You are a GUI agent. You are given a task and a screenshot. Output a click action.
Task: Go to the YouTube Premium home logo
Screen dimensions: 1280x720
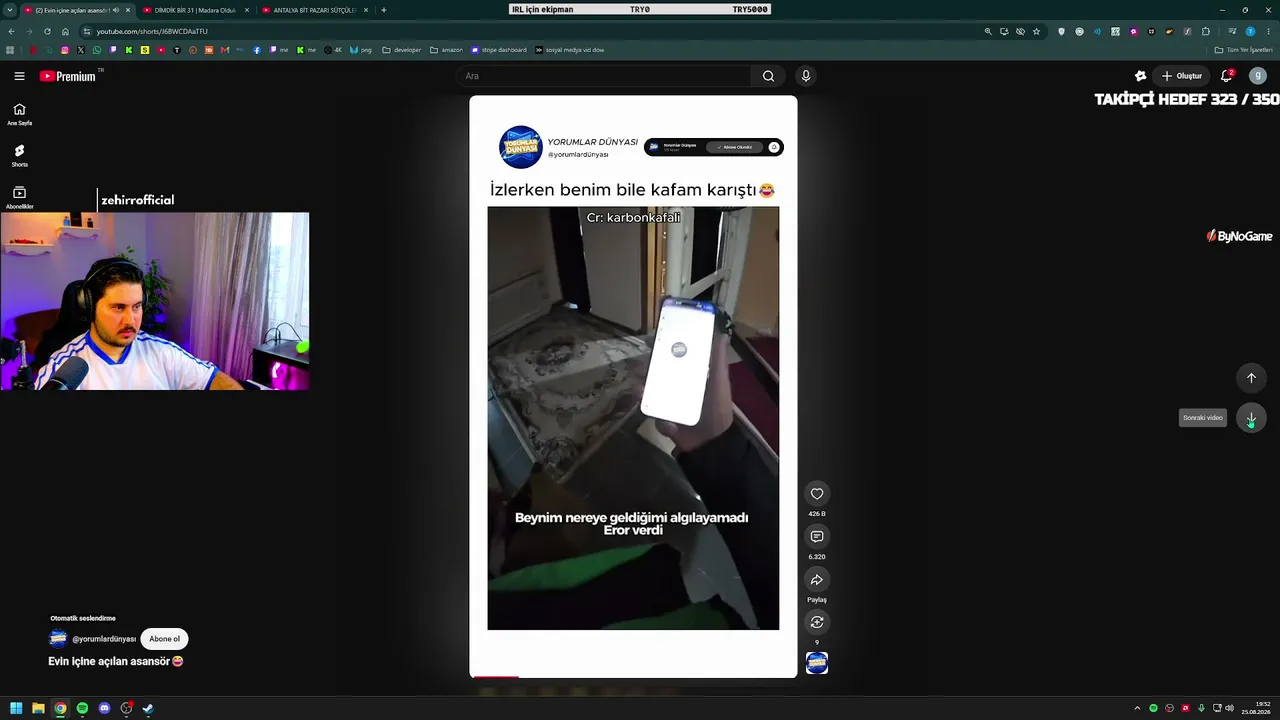click(68, 76)
